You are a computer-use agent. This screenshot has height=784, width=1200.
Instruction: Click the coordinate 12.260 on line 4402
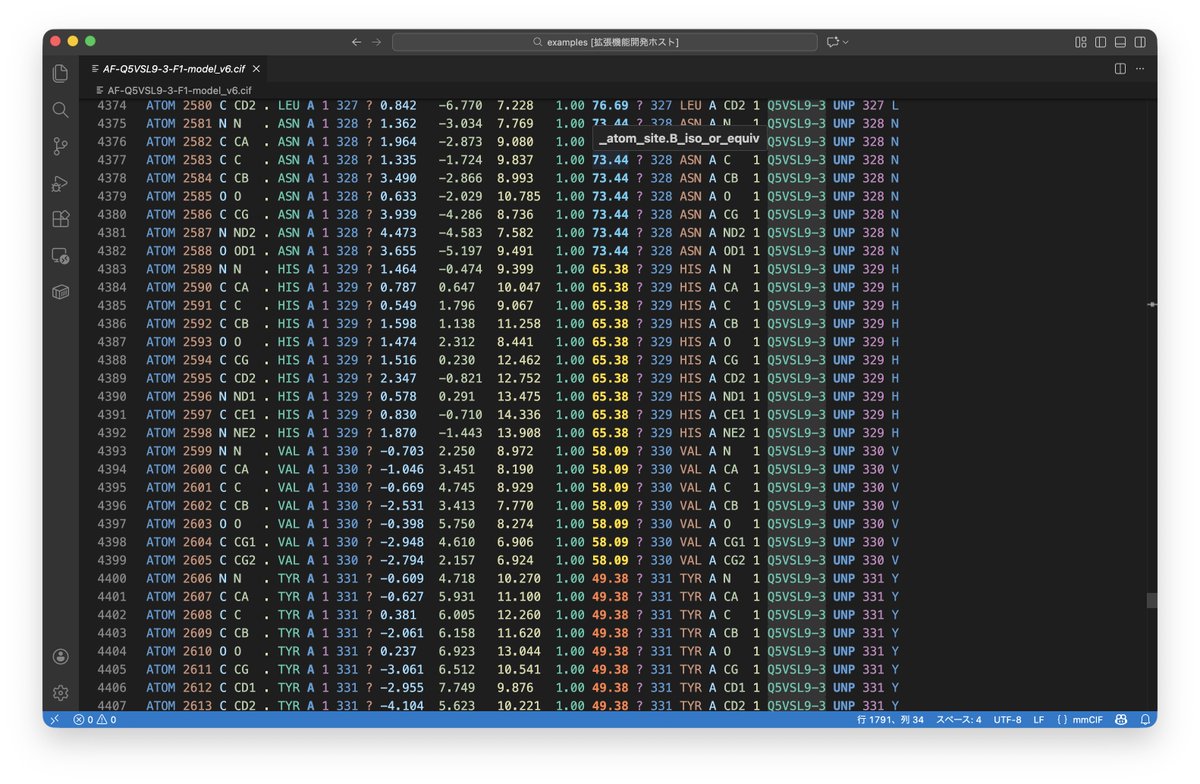coord(519,615)
